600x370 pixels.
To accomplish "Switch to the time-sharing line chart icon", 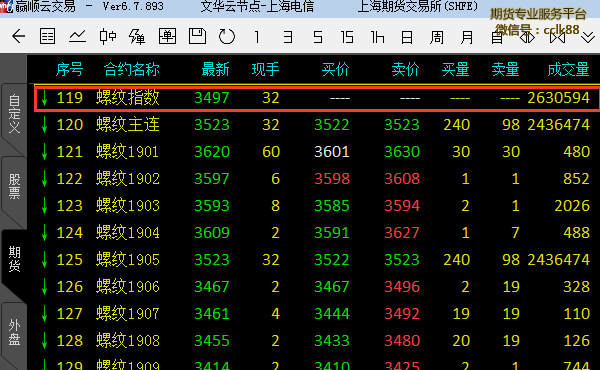I will pos(77,37).
